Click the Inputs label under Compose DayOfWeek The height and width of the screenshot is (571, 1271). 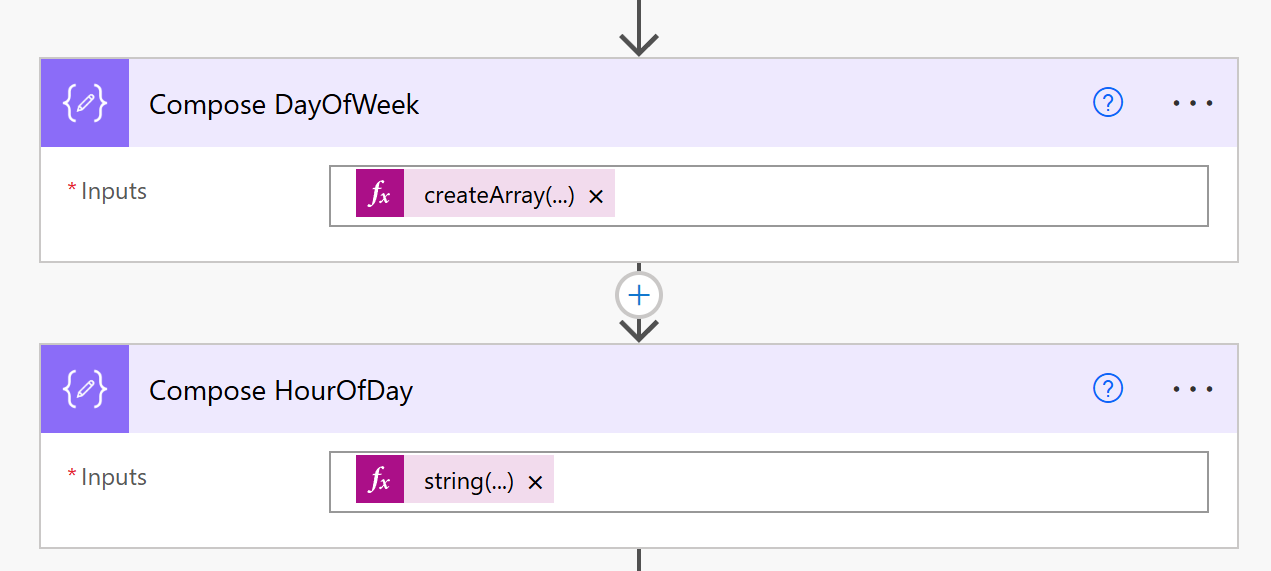coord(113,191)
